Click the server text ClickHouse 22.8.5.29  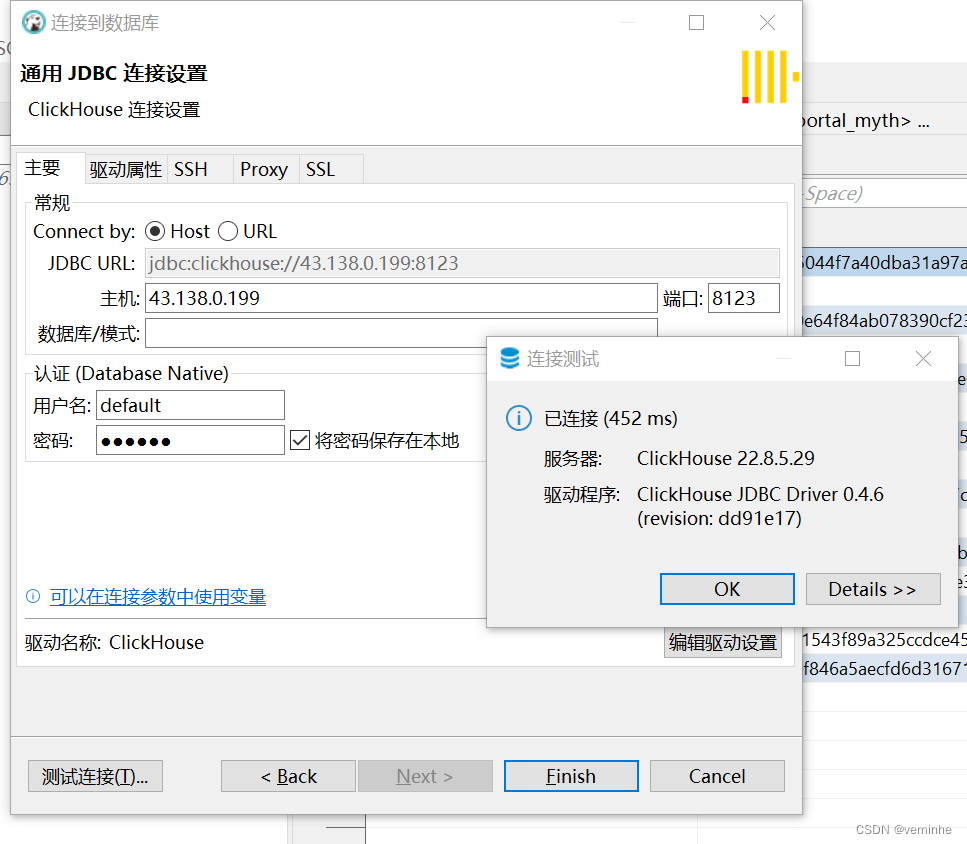tap(725, 458)
